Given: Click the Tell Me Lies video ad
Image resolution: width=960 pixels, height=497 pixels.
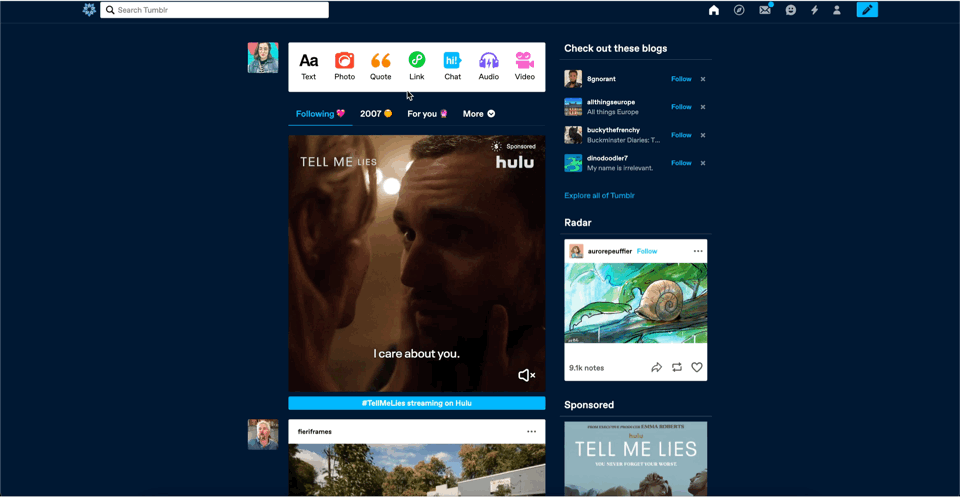Looking at the screenshot, I should click(x=416, y=263).
